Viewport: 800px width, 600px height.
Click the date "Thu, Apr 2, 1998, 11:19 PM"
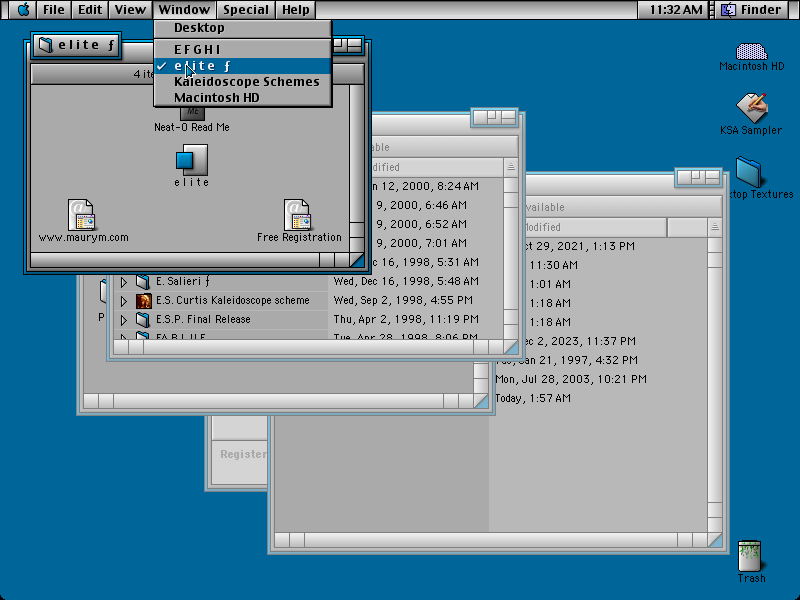click(406, 319)
